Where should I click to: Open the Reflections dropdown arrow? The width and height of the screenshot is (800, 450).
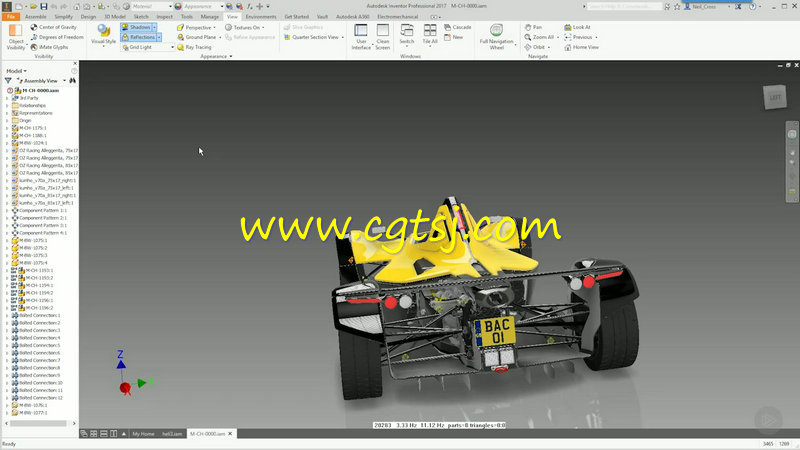pos(159,37)
